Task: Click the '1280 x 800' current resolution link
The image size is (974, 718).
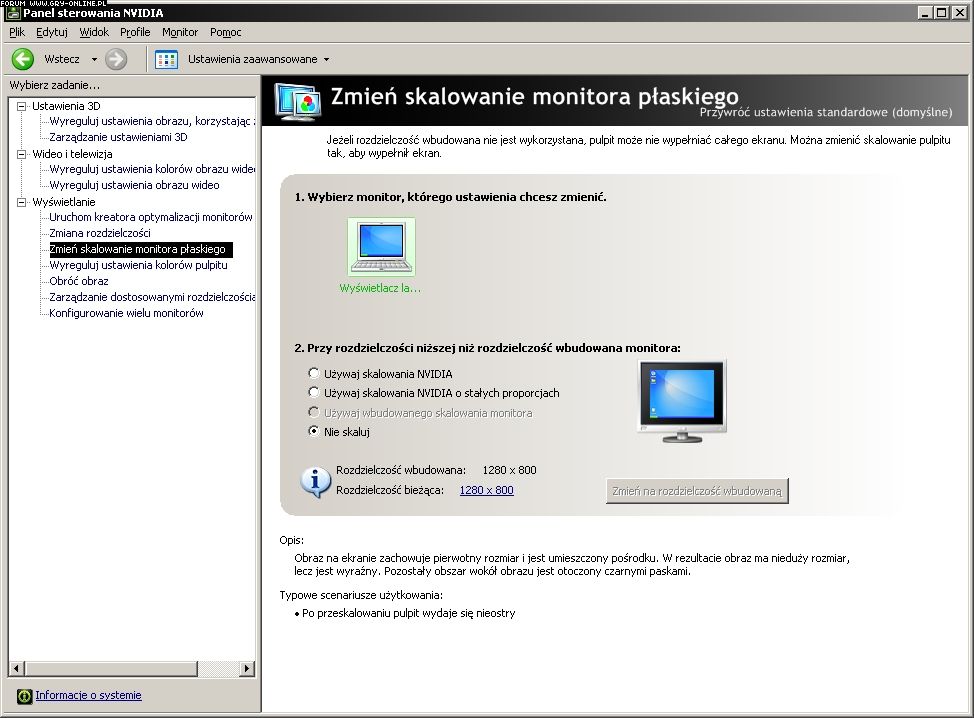Action: click(486, 490)
